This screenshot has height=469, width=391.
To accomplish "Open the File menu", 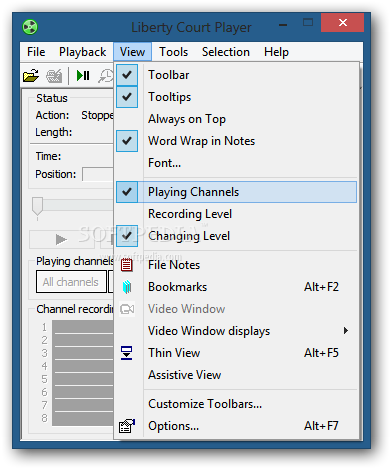I will click(36, 52).
